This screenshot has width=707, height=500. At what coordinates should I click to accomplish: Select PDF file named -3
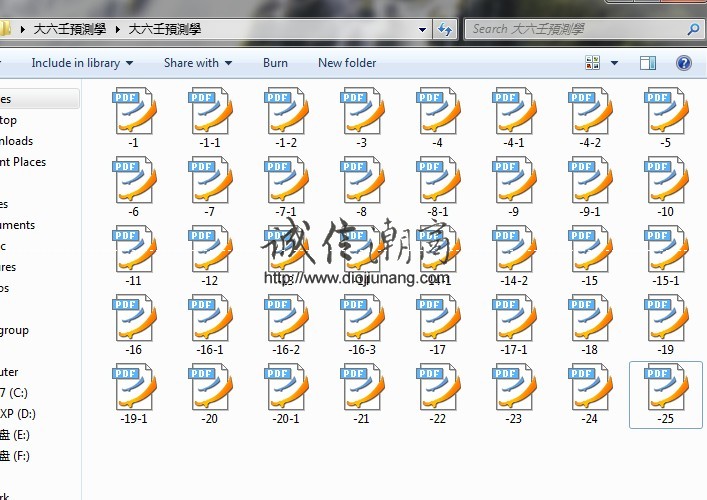pos(362,118)
